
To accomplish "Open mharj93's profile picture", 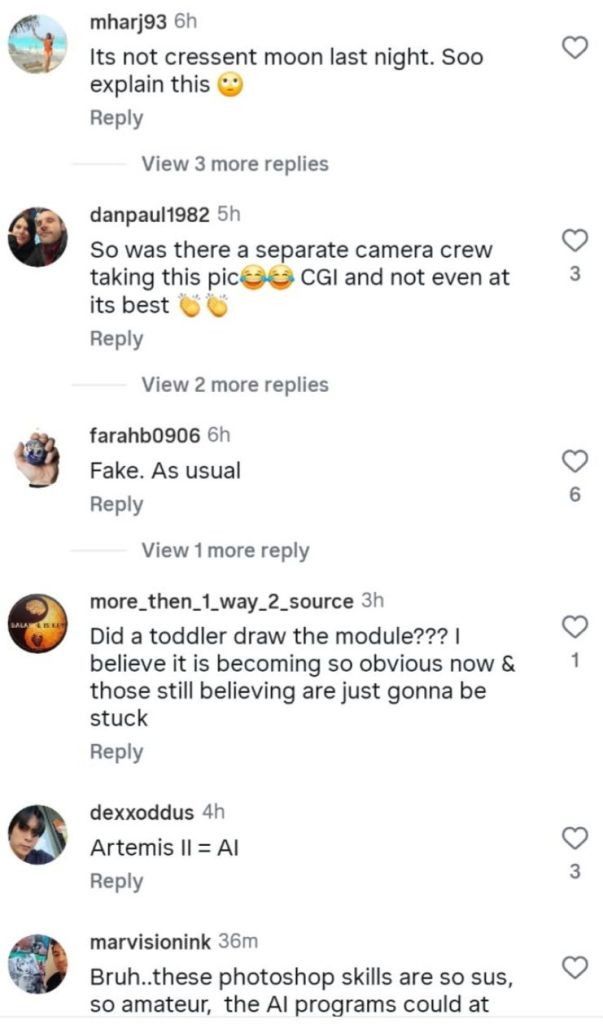I will click(38, 43).
